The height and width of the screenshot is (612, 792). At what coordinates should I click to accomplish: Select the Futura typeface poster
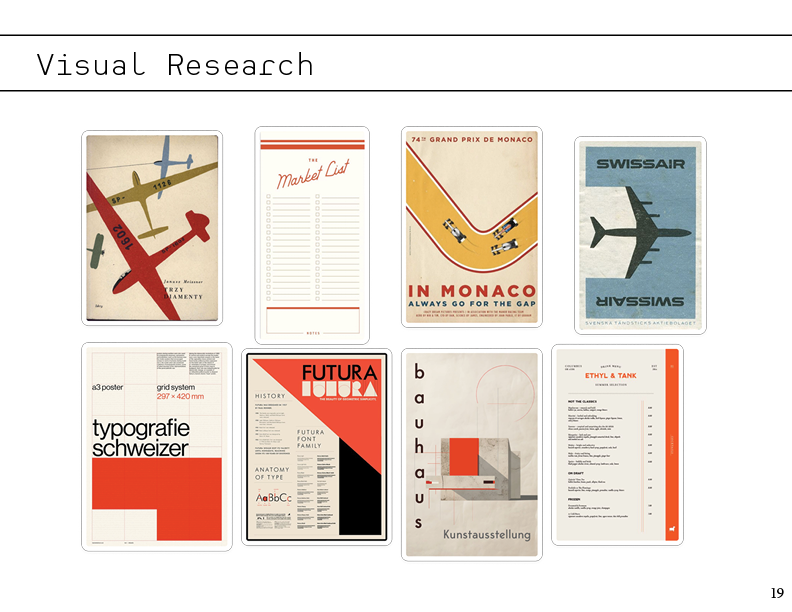click(x=317, y=447)
